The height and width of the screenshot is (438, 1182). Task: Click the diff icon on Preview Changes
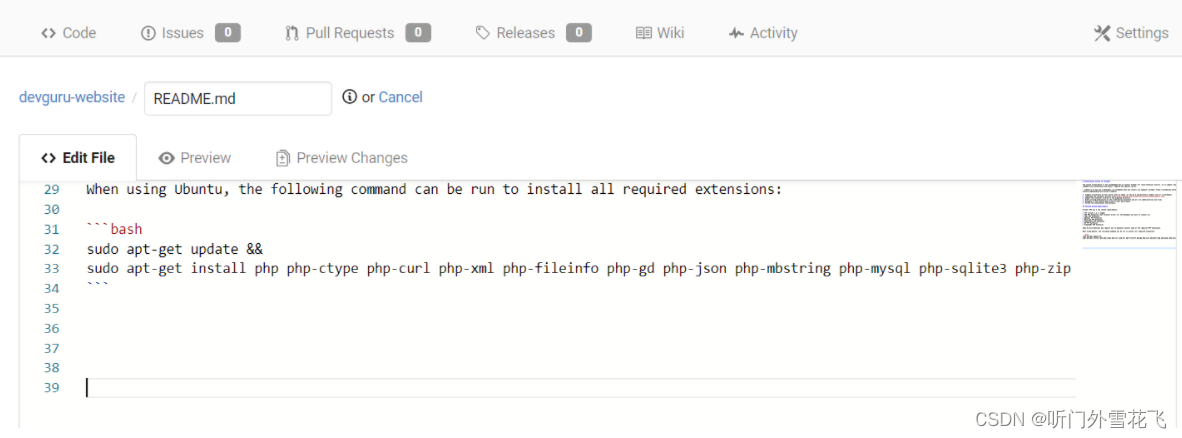point(283,158)
